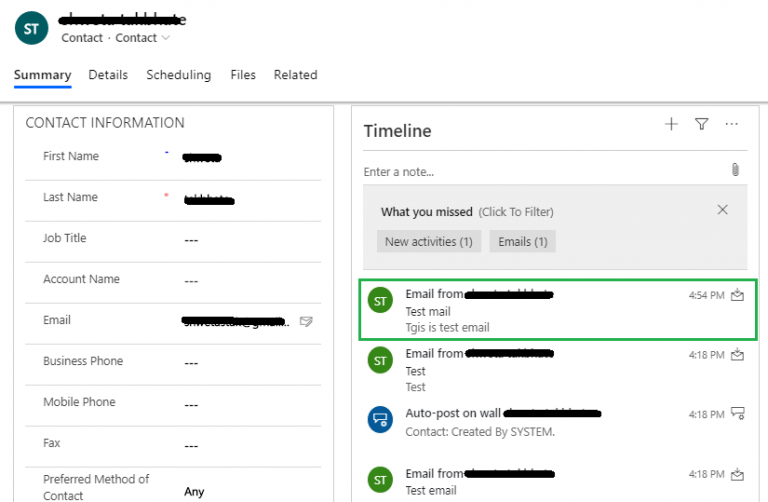
Task: Click the email icon next to 4:54 PM
Action: [738, 295]
